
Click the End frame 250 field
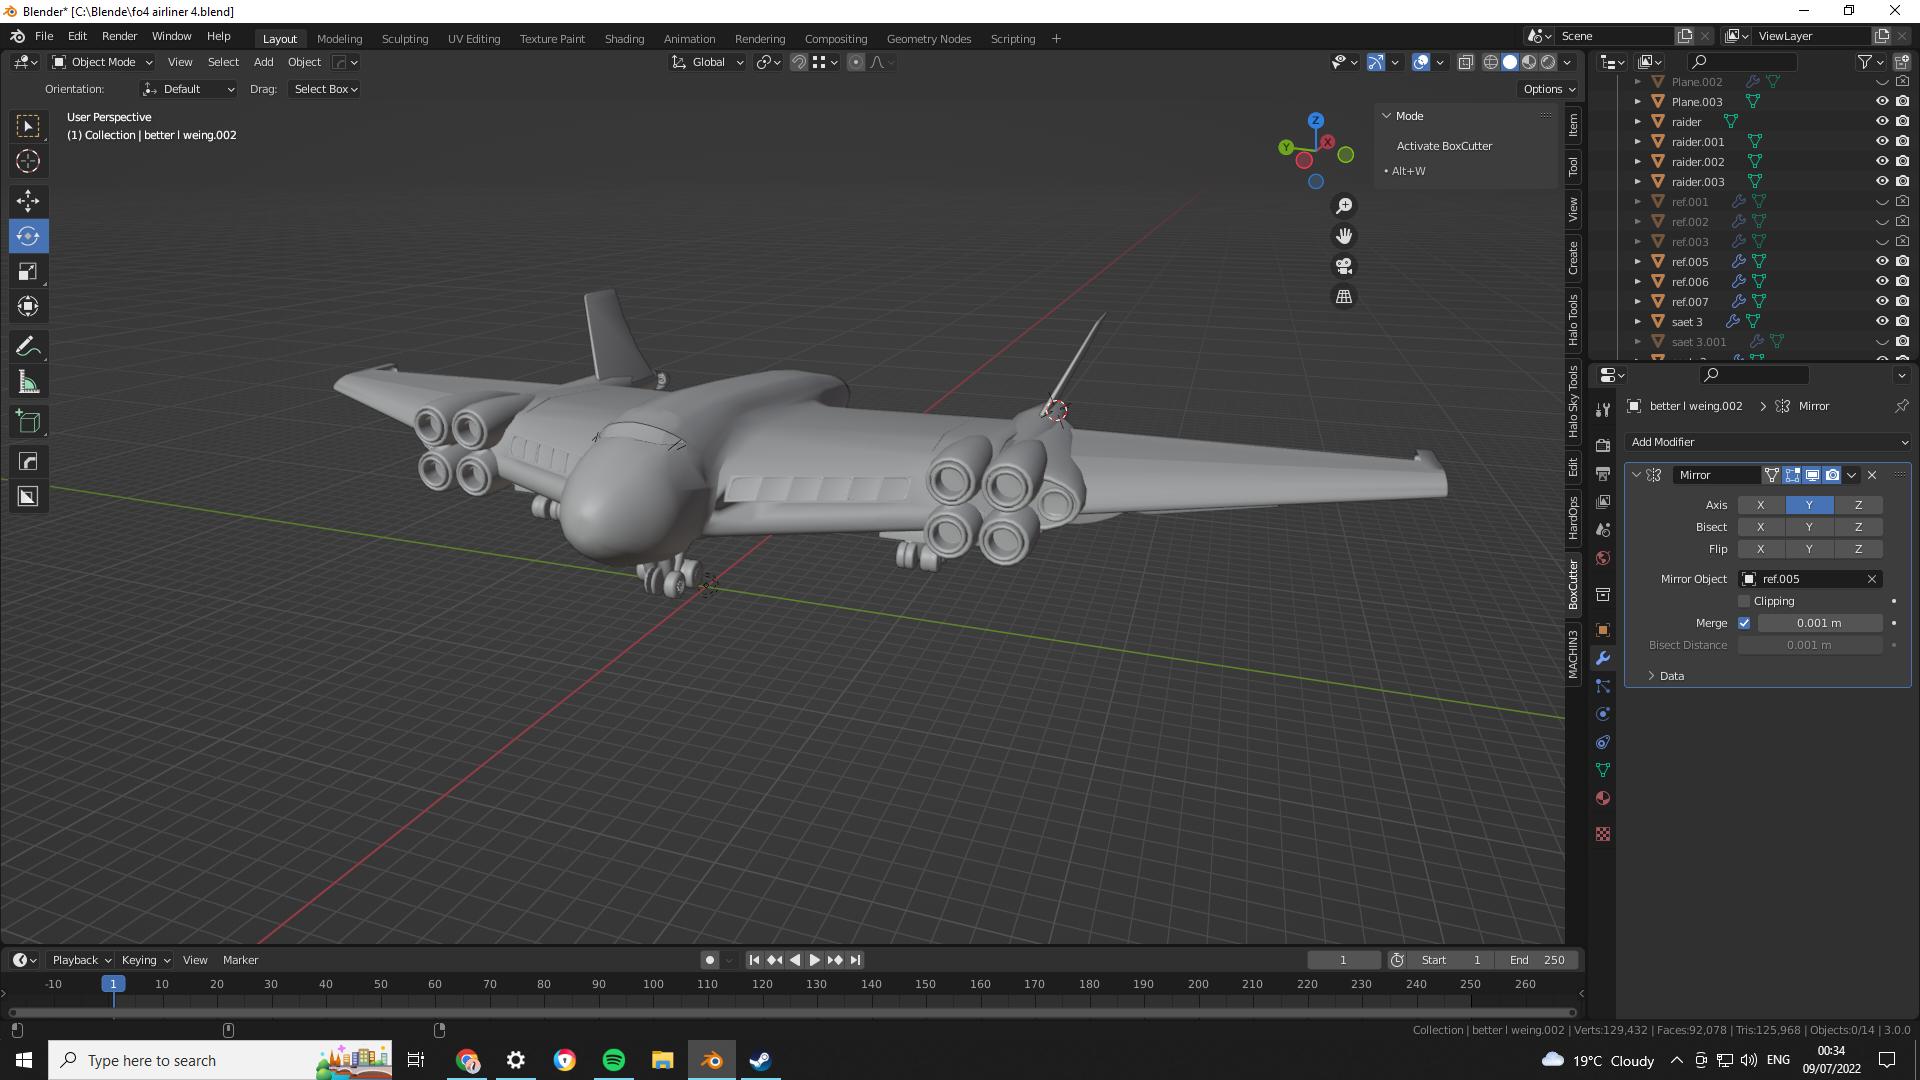pyautogui.click(x=1538, y=960)
